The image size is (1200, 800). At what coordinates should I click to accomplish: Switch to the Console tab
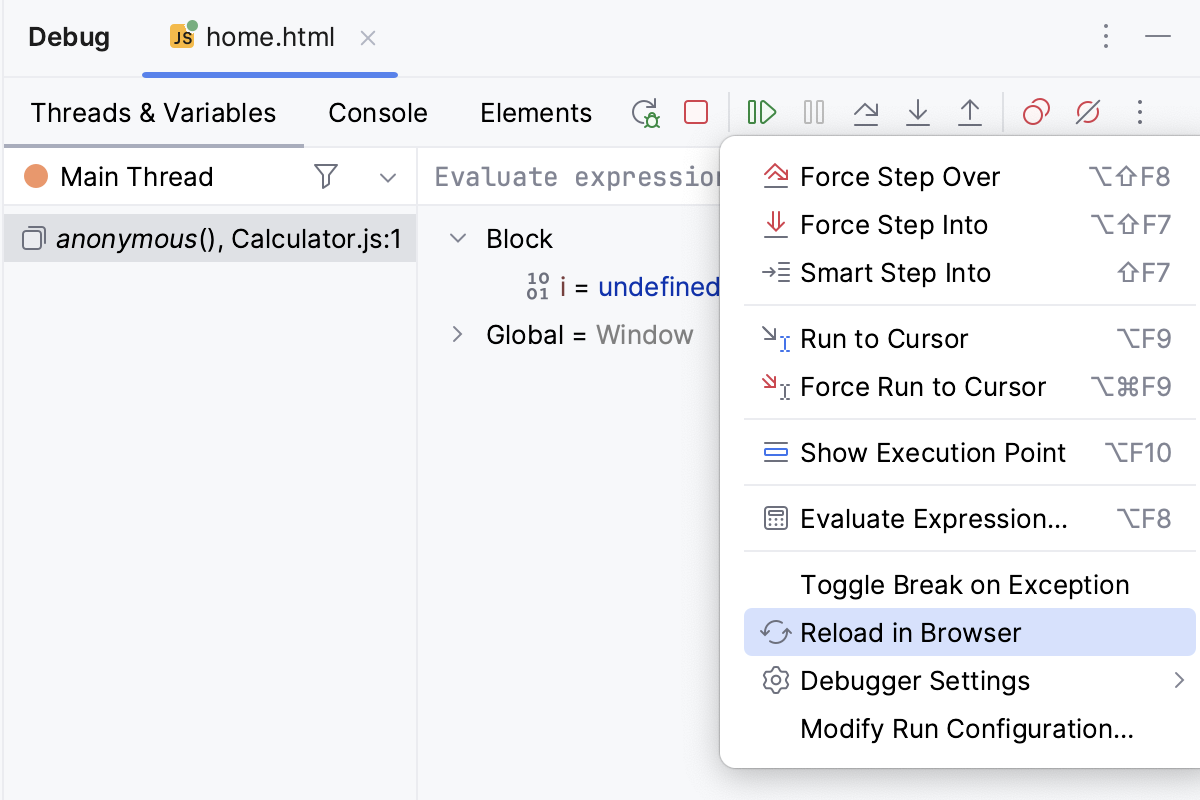(377, 112)
